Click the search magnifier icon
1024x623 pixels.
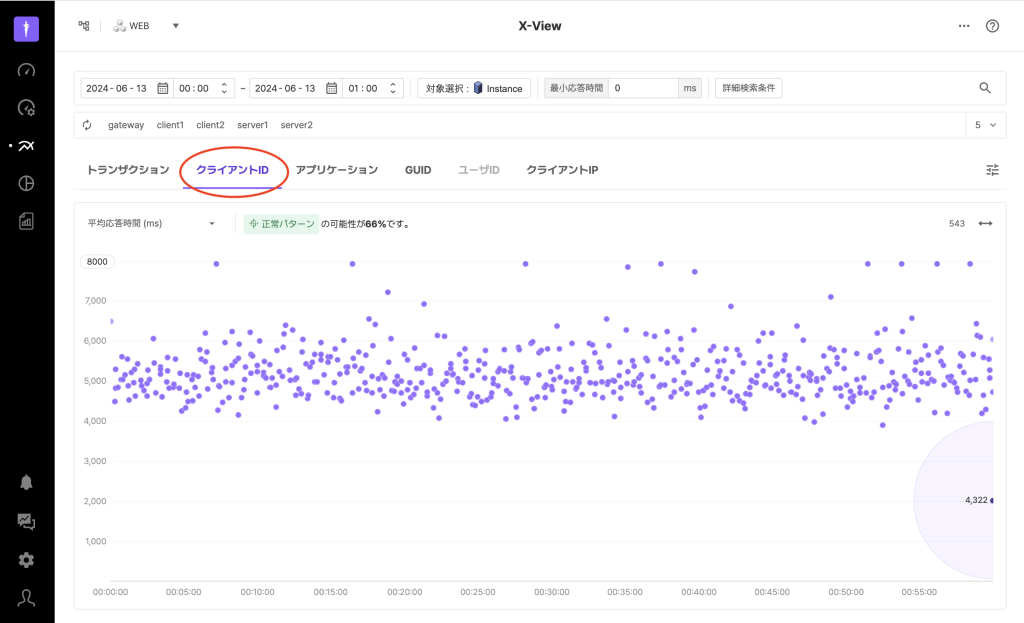[985, 88]
